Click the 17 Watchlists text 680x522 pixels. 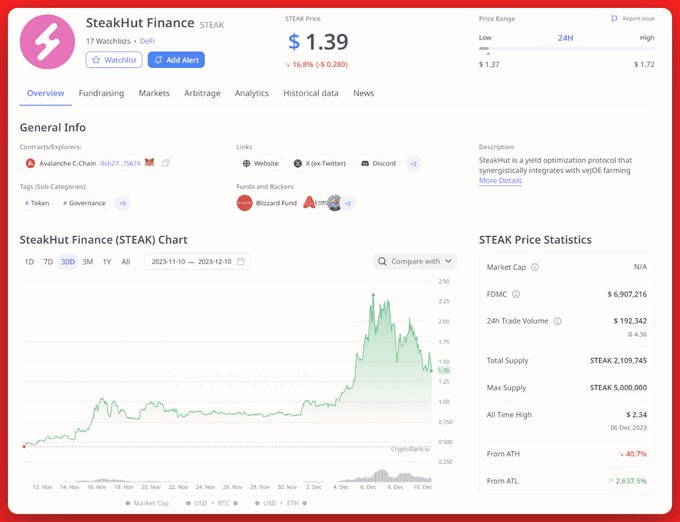(x=108, y=41)
